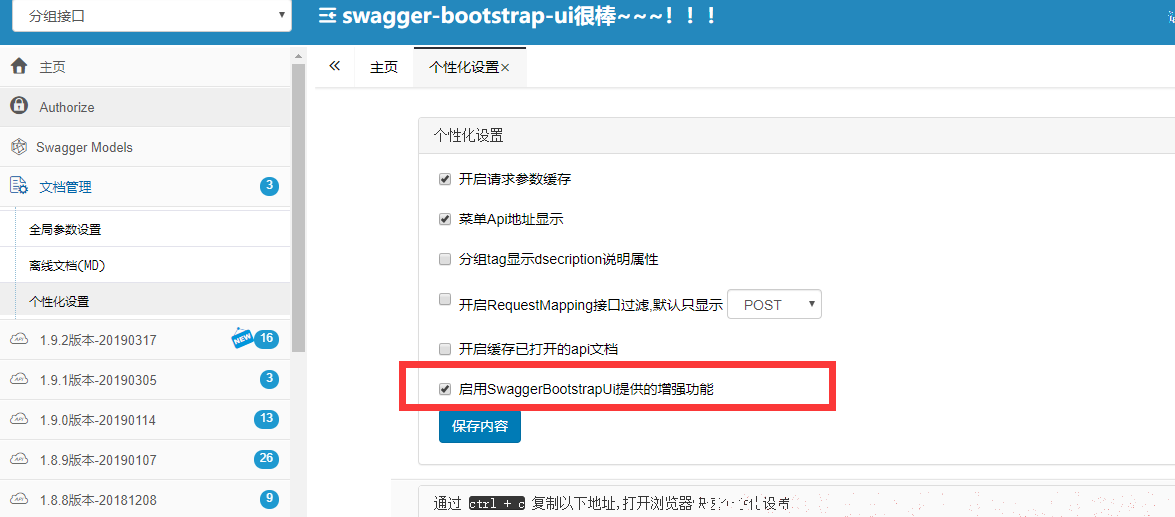Open the POST request method dropdown

pyautogui.click(x=774, y=304)
